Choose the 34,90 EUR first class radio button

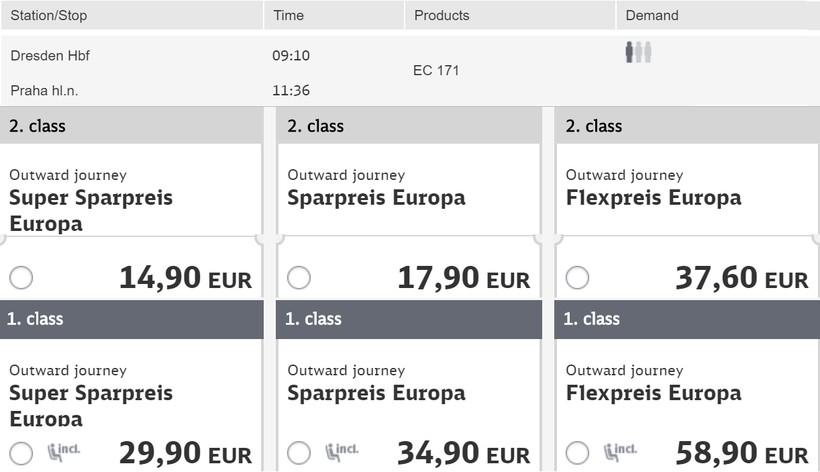pos(298,452)
